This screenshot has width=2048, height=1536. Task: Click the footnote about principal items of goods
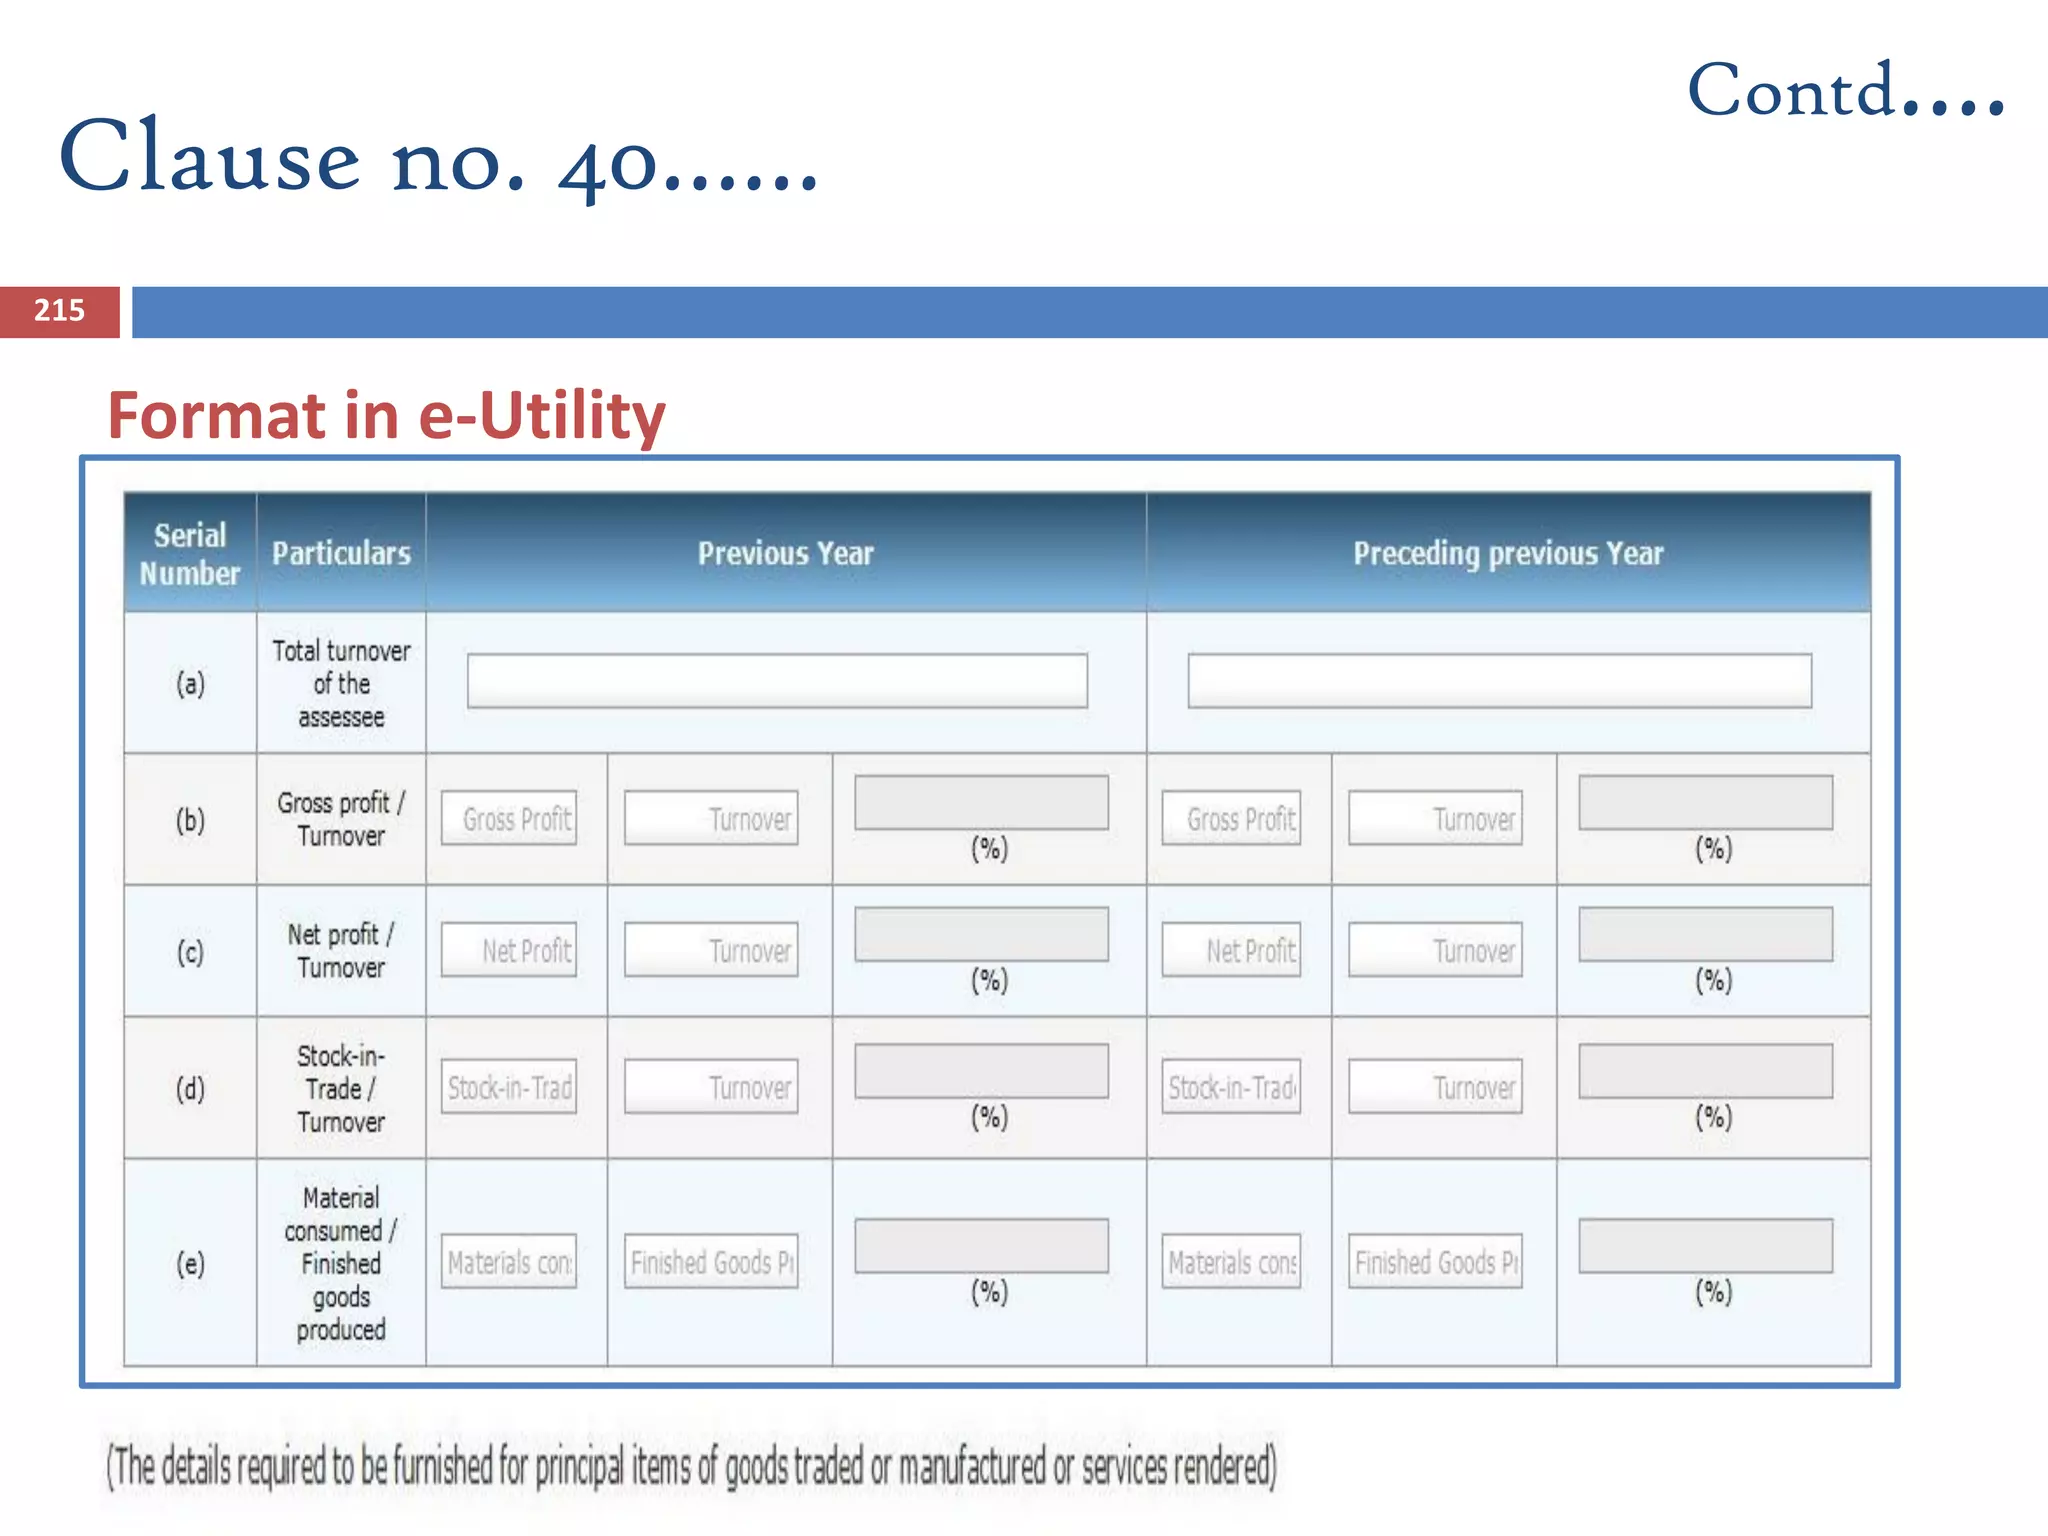(692, 1466)
